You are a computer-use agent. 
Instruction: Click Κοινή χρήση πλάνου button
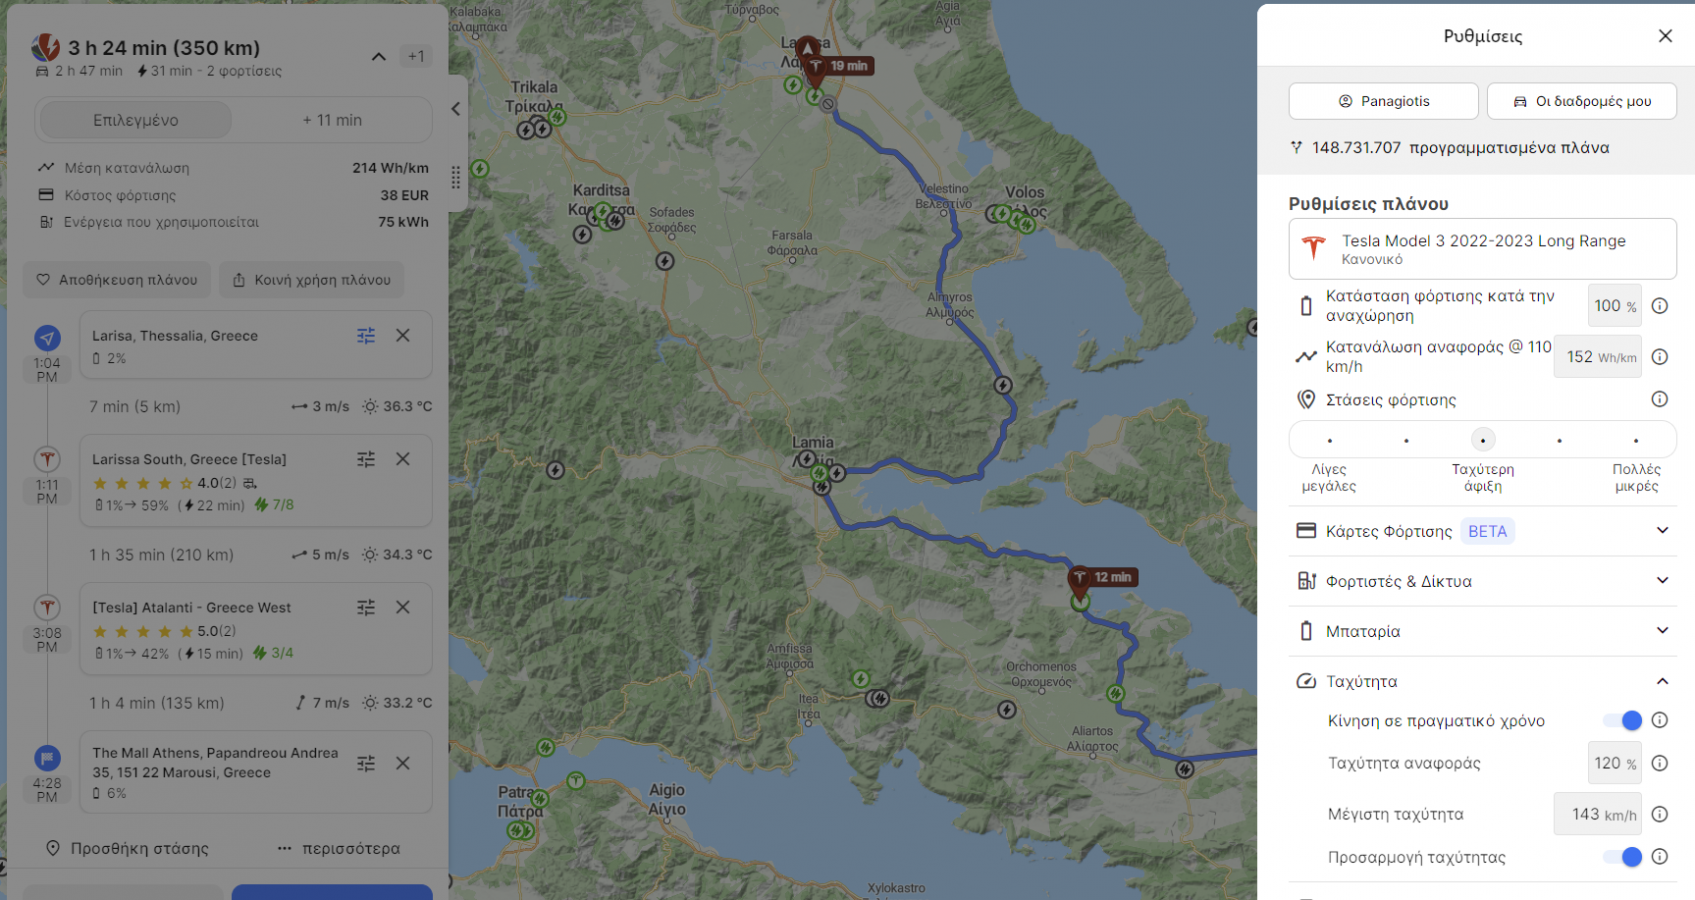[312, 280]
